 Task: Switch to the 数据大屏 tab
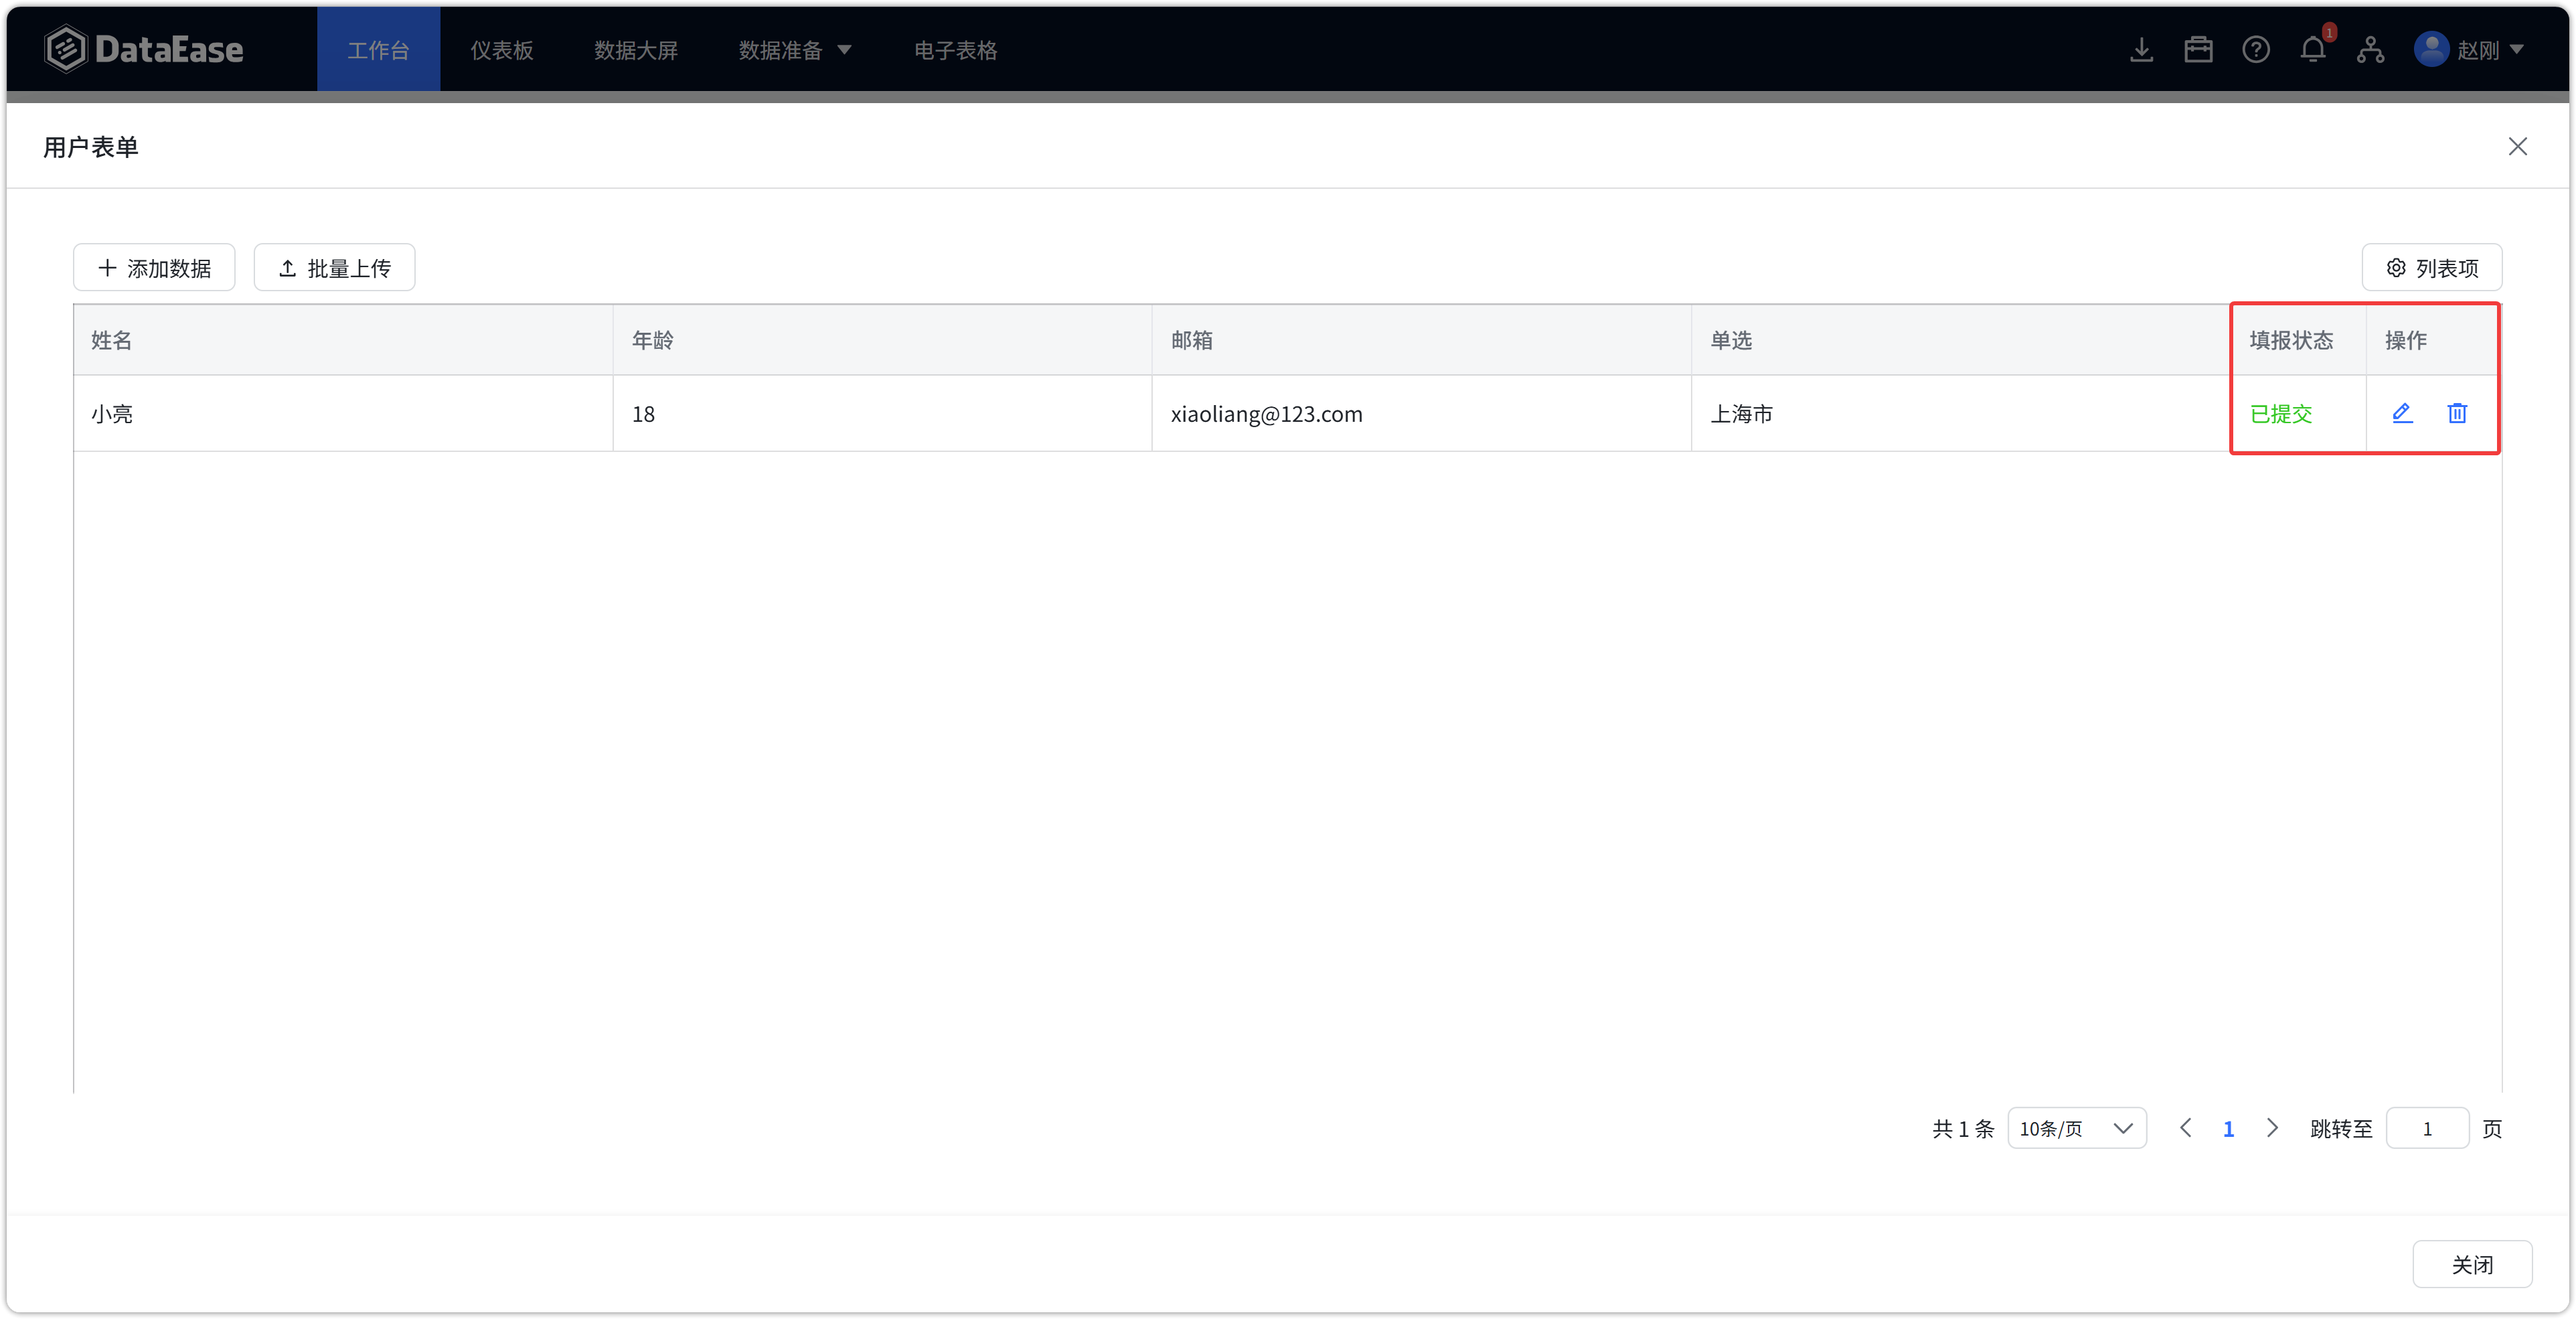point(636,49)
